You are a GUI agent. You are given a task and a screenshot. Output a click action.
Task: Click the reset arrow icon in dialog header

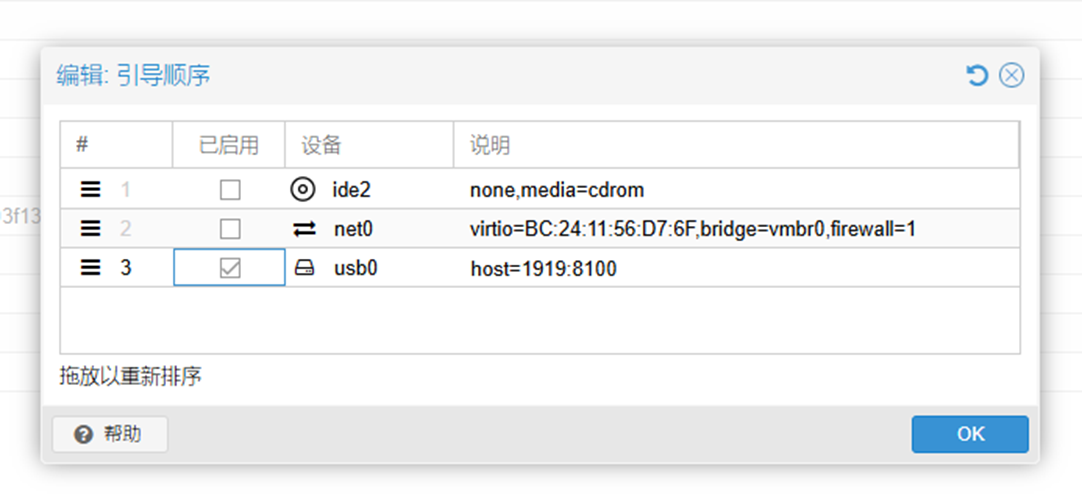976,75
